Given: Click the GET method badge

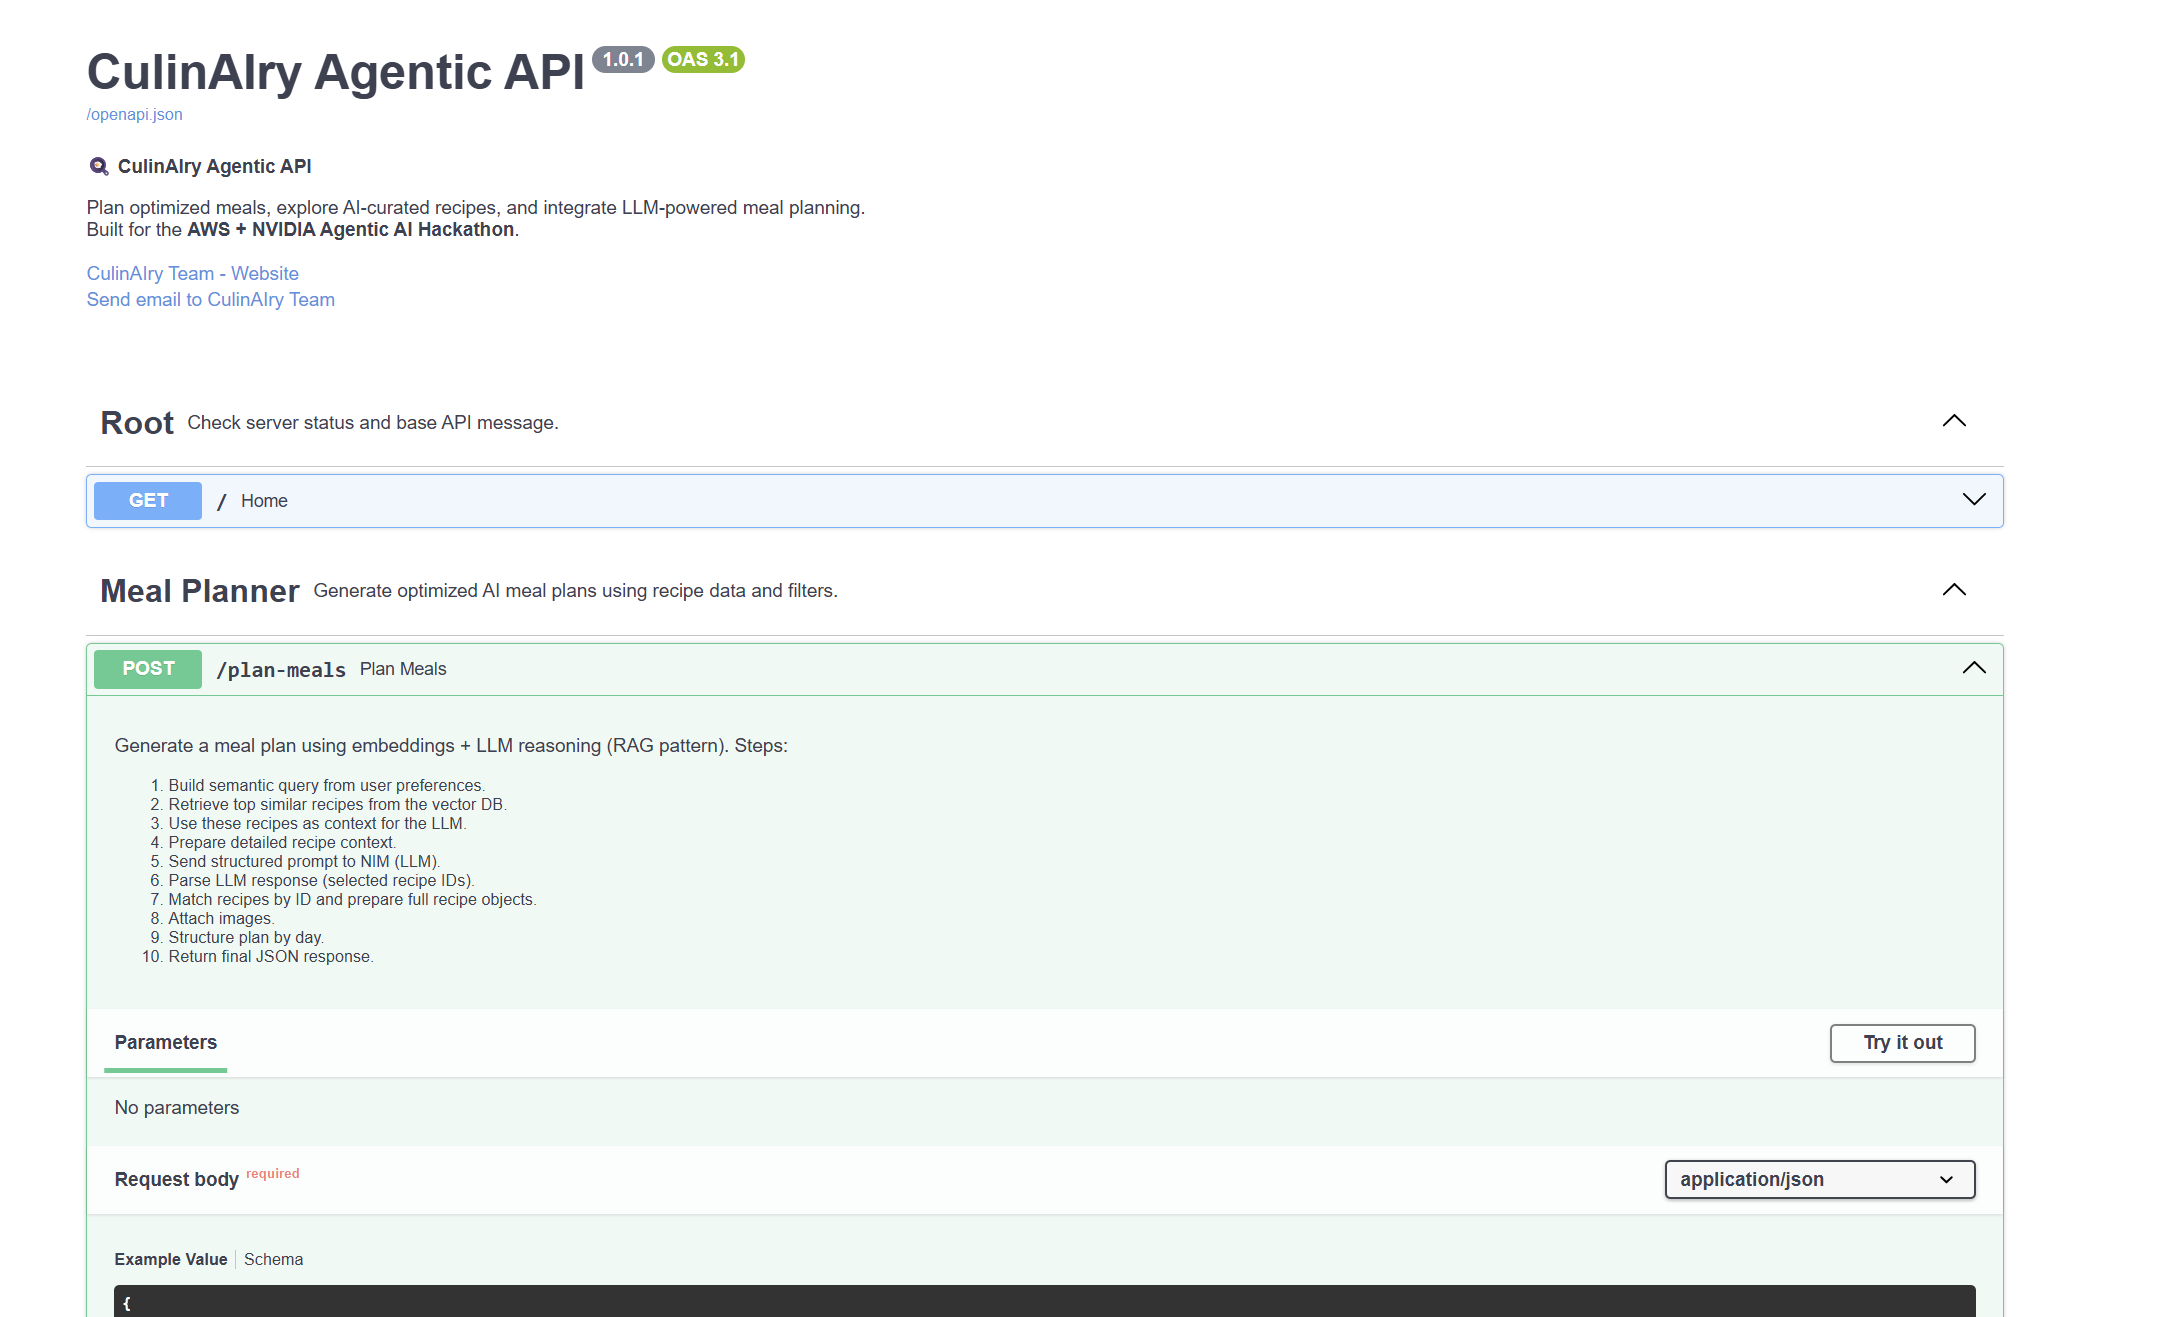Looking at the screenshot, I should tap(148, 501).
